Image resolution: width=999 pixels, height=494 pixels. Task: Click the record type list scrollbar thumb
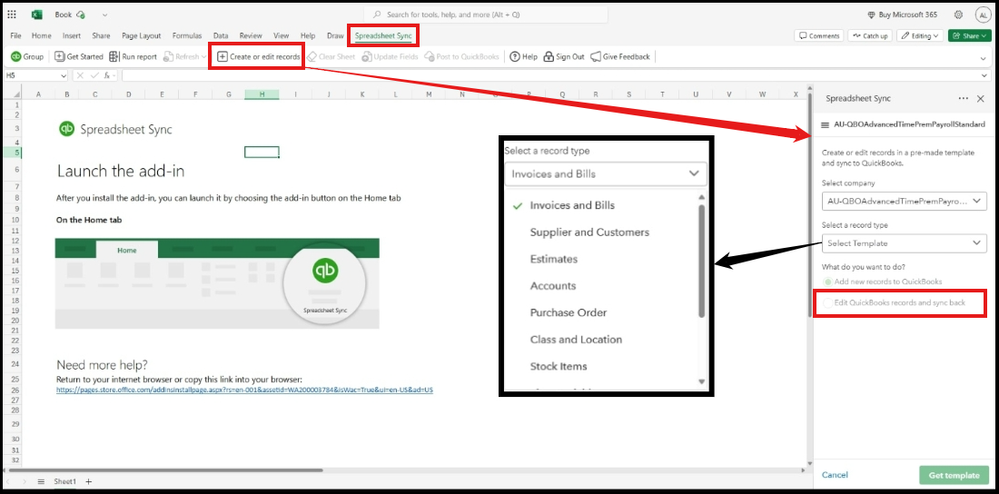(x=701, y=260)
